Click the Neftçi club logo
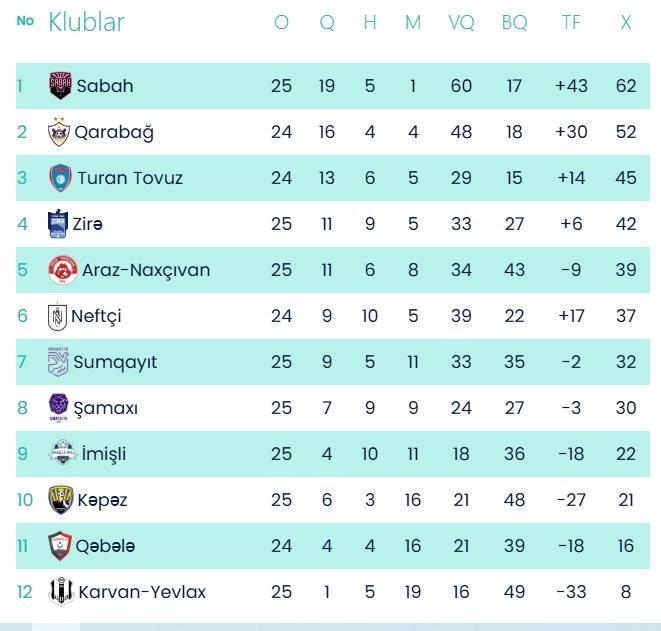 pos(58,316)
